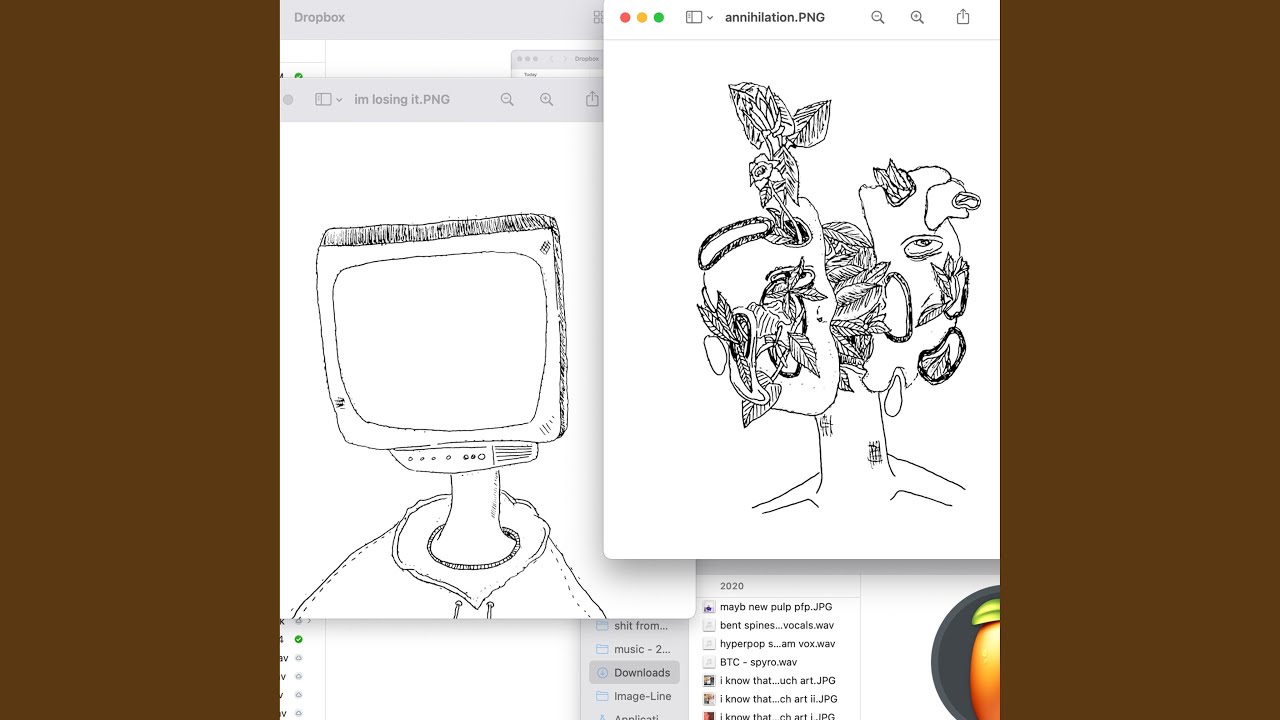Toggle sidebar in 'im losing it.PNG' window
This screenshot has height=720, width=1280.
click(322, 99)
